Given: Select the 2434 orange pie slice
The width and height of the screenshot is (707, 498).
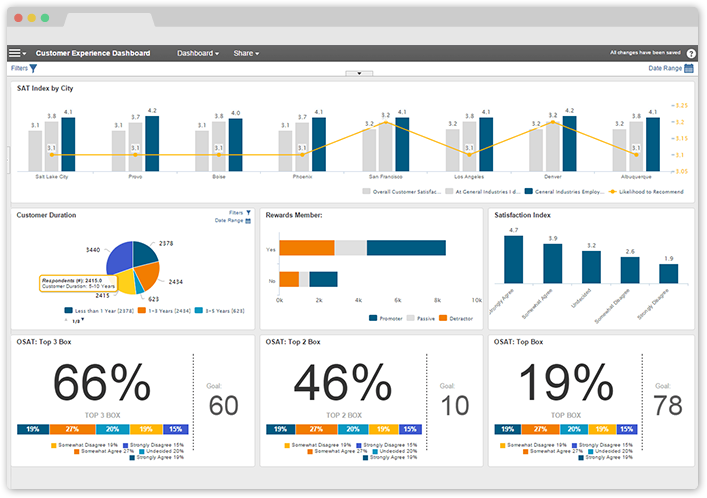Looking at the screenshot, I should click(x=149, y=275).
